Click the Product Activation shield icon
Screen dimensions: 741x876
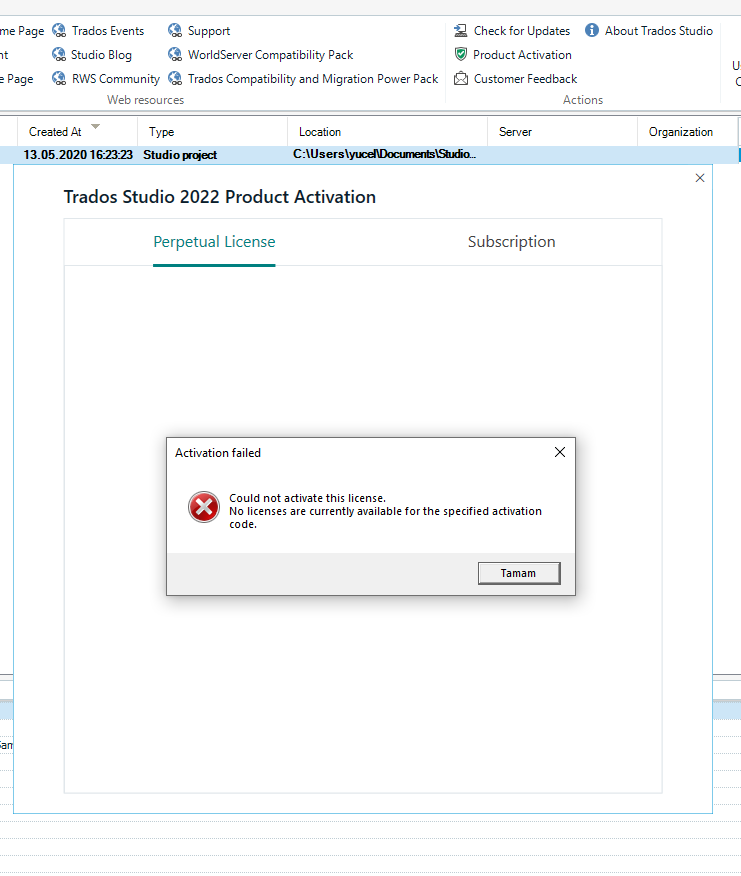pos(460,54)
